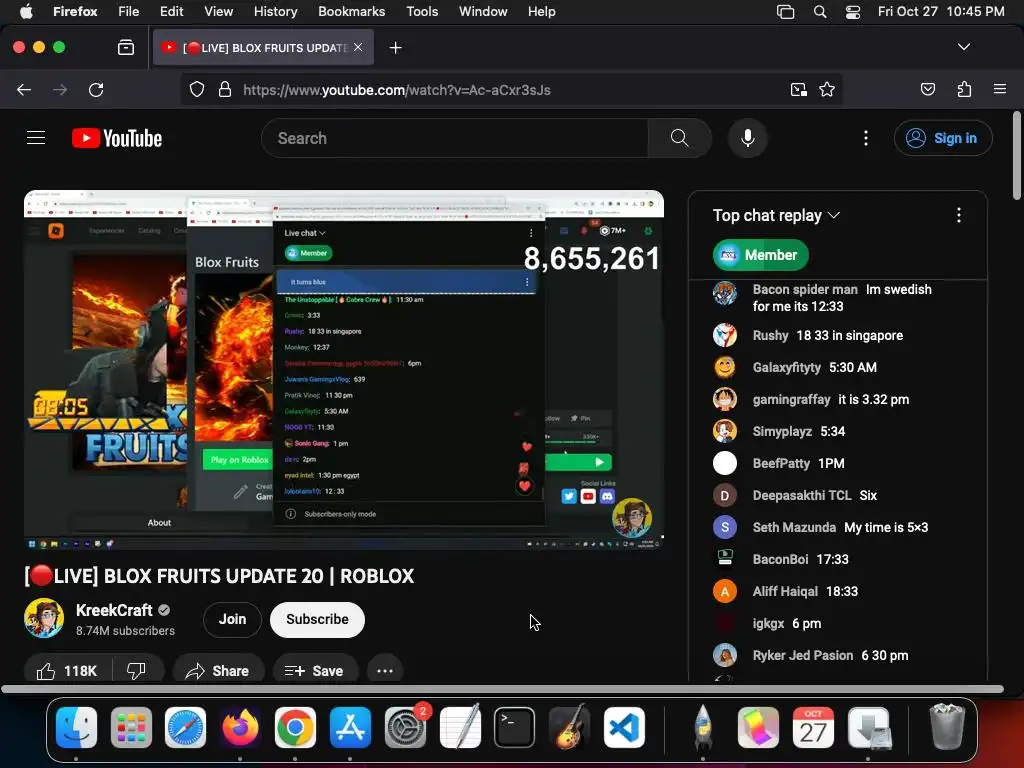
Task: Open Finder from the dock
Action: [x=76, y=728]
